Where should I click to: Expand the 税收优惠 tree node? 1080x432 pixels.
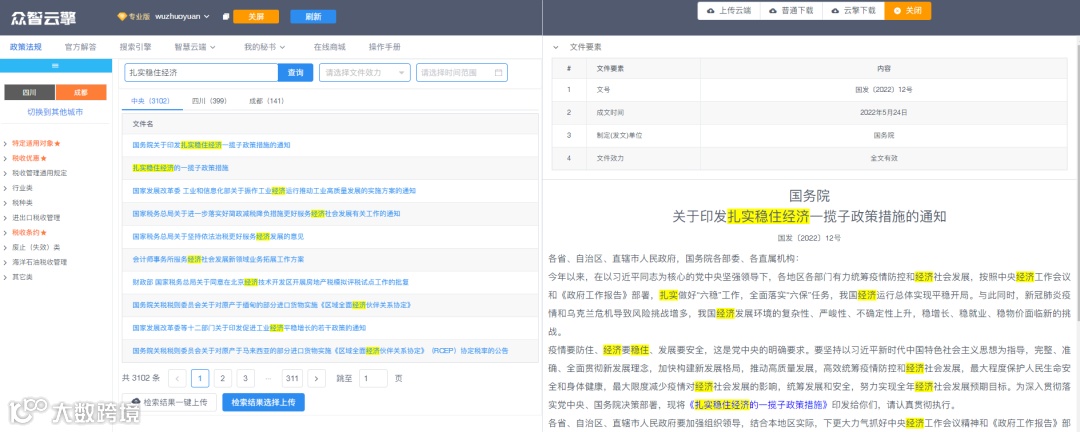(6, 158)
